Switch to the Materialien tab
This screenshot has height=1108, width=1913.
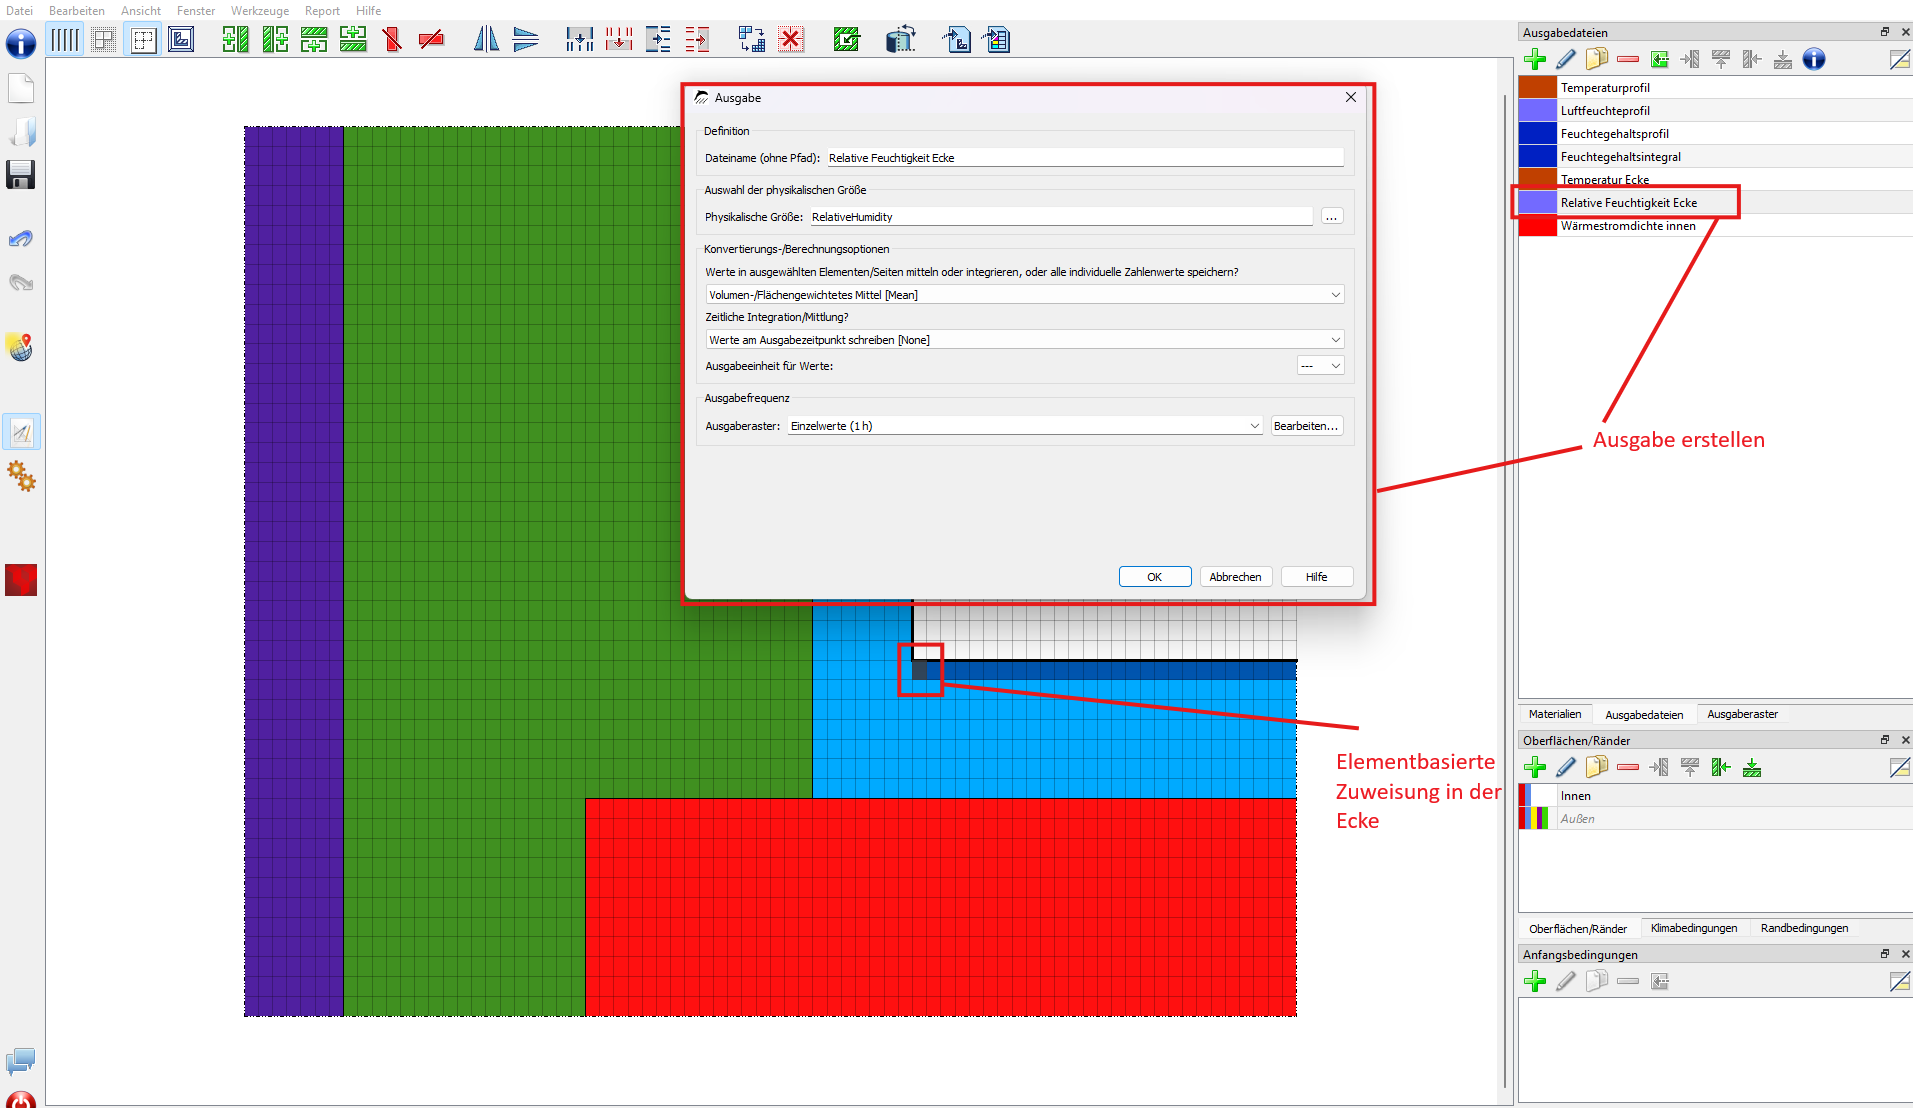[1555, 714]
